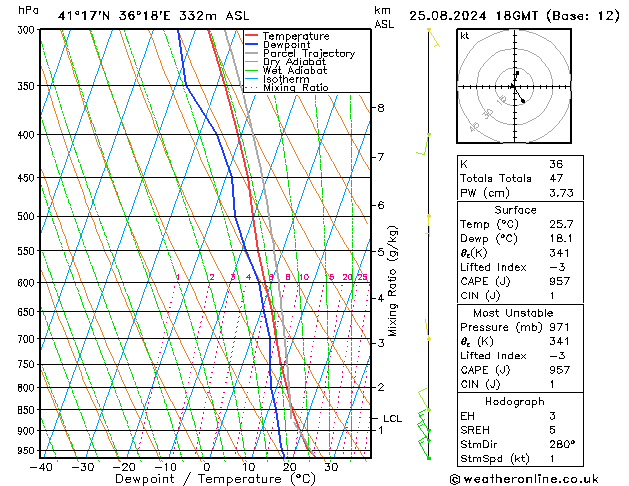
Task: Click the 'PW (cm)' value 3.73
Action: click(x=562, y=193)
